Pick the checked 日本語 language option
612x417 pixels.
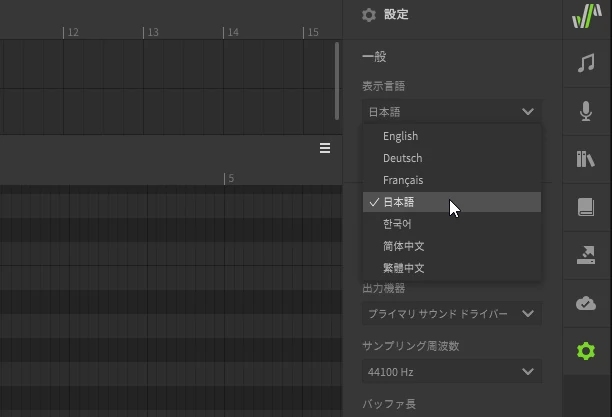[x=398, y=202]
